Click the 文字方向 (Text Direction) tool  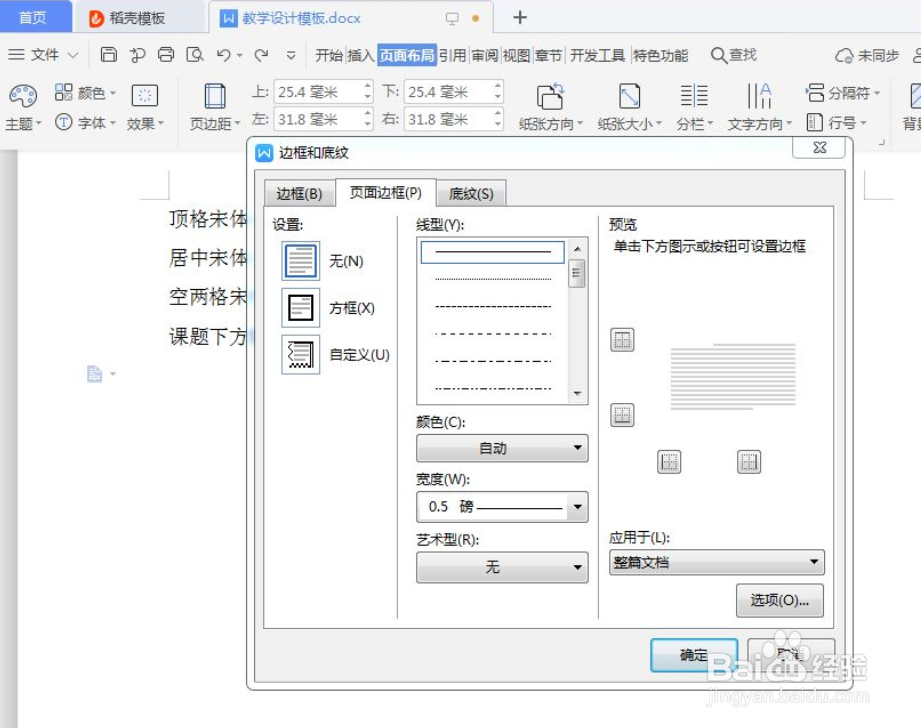760,105
